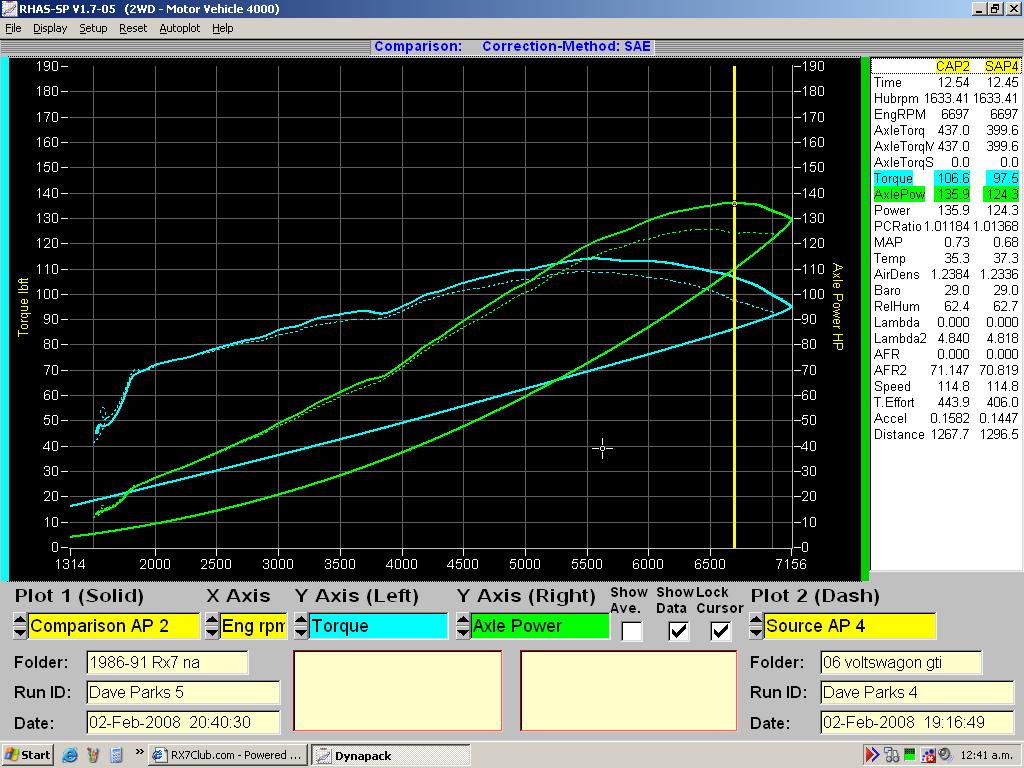Select the Comparison AP 2 plot field
Screen dimensions: 1024x768
pyautogui.click(x=114, y=626)
